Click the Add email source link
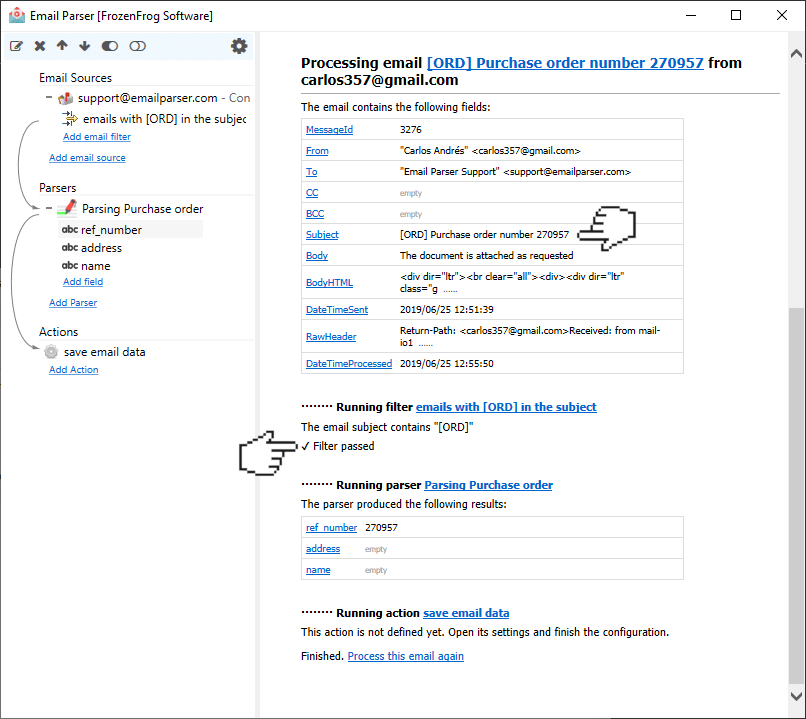The height and width of the screenshot is (719, 806). (87, 158)
